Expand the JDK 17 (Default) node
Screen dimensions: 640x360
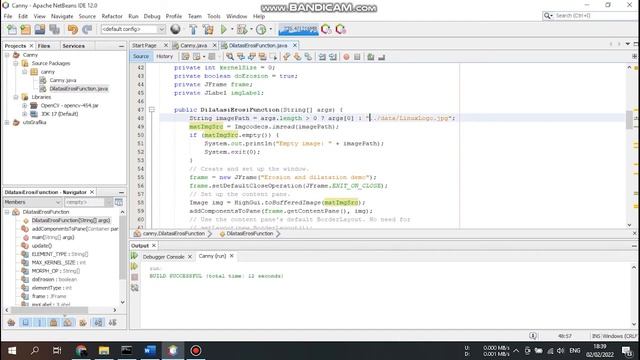(24, 114)
